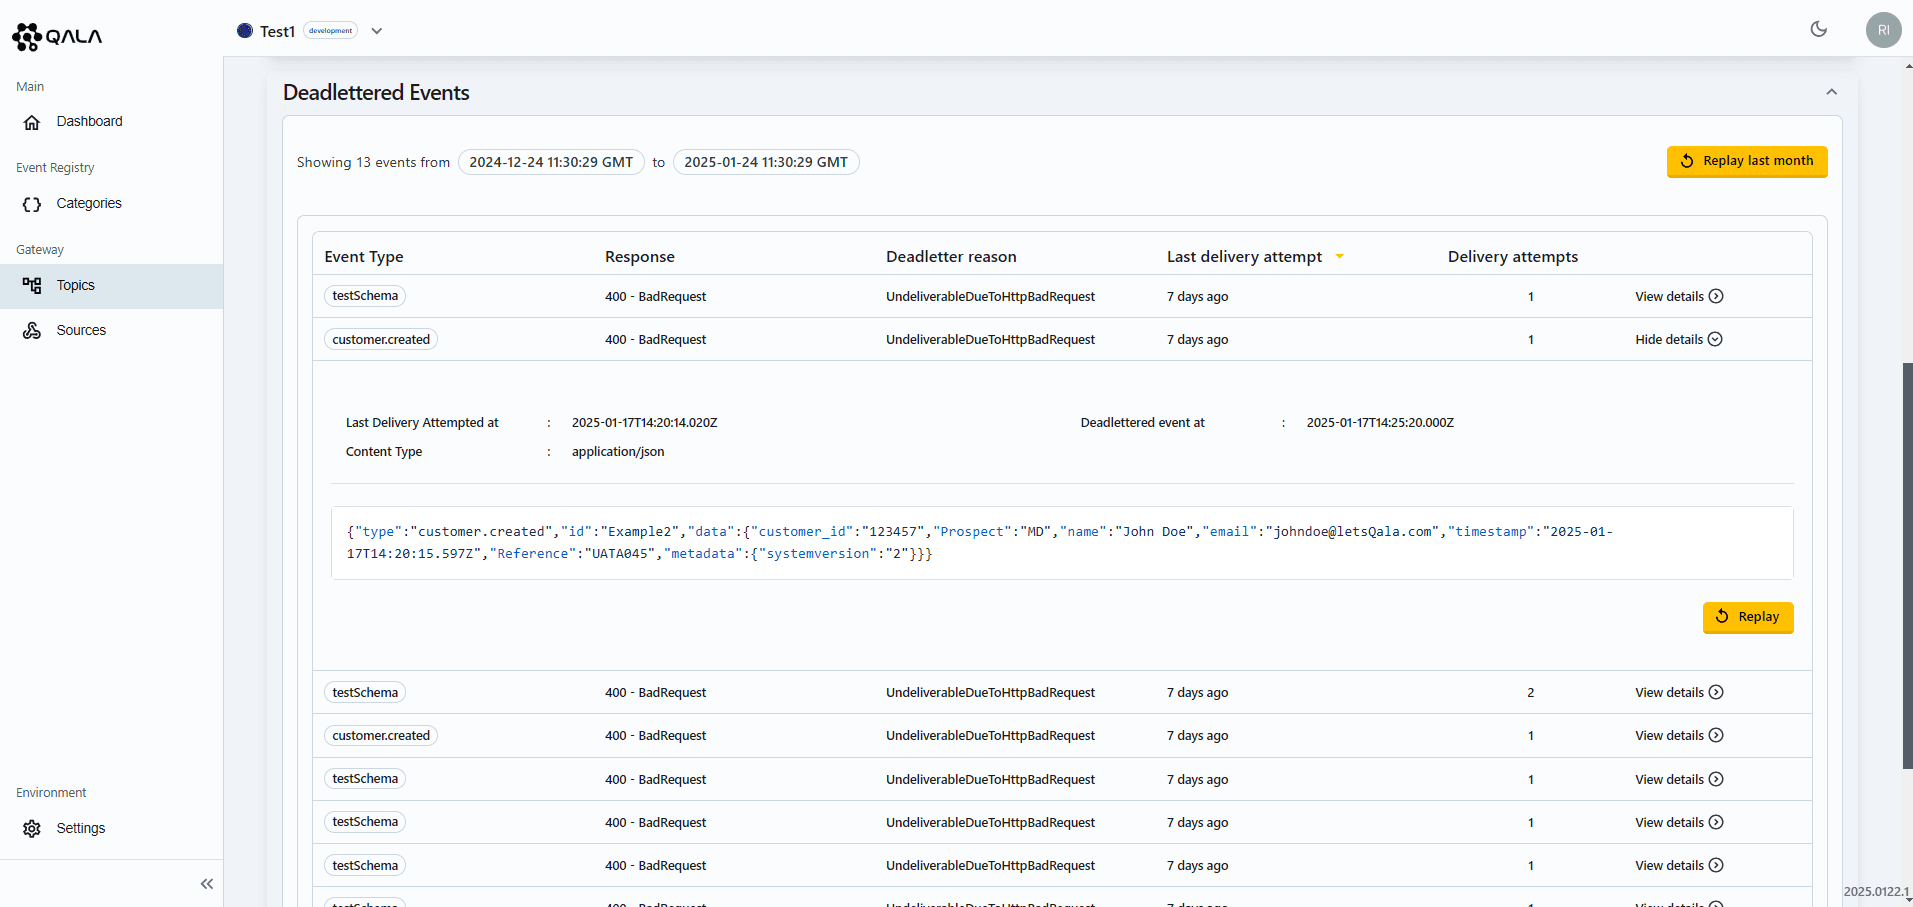Collapse the Deadlettered Events section

click(1831, 92)
